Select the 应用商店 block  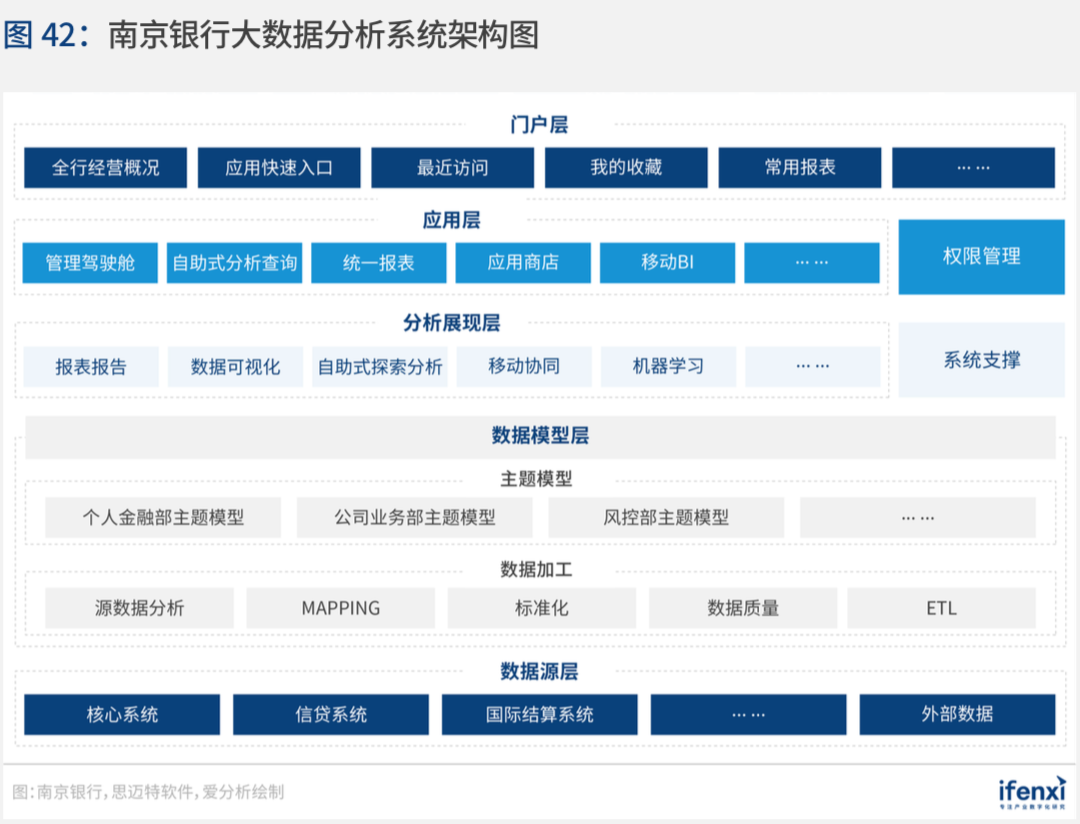click(523, 262)
